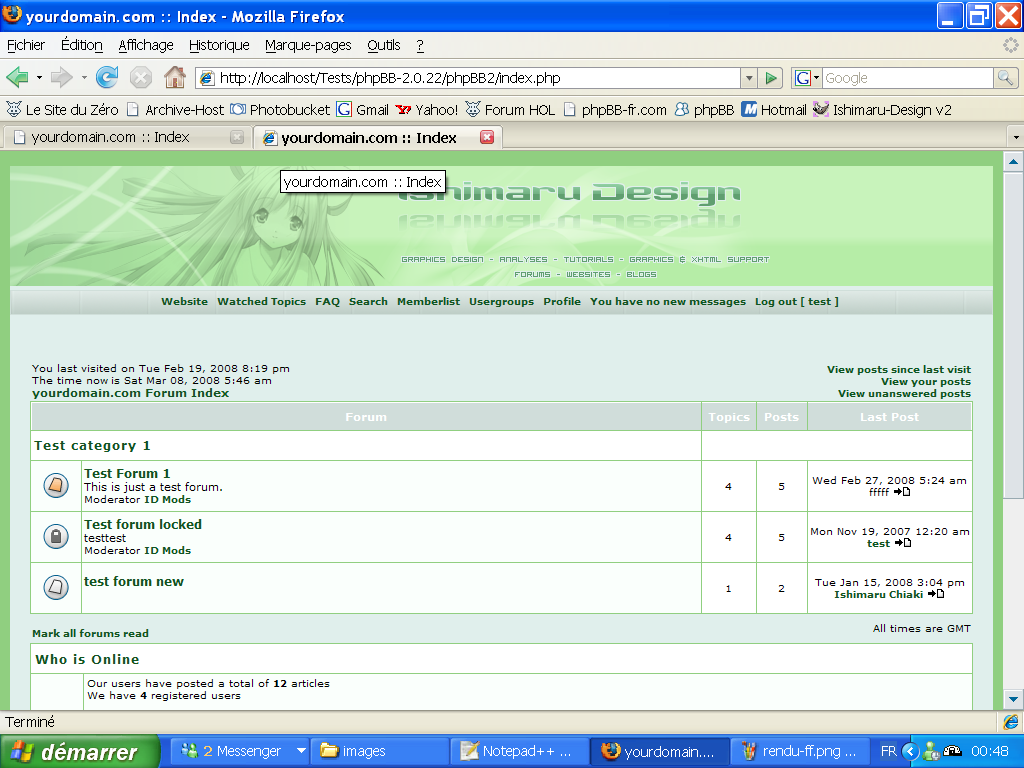Image resolution: width=1024 pixels, height=768 pixels.
Task: Expand the Messenger taskbar group arrow
Action: (x=301, y=751)
